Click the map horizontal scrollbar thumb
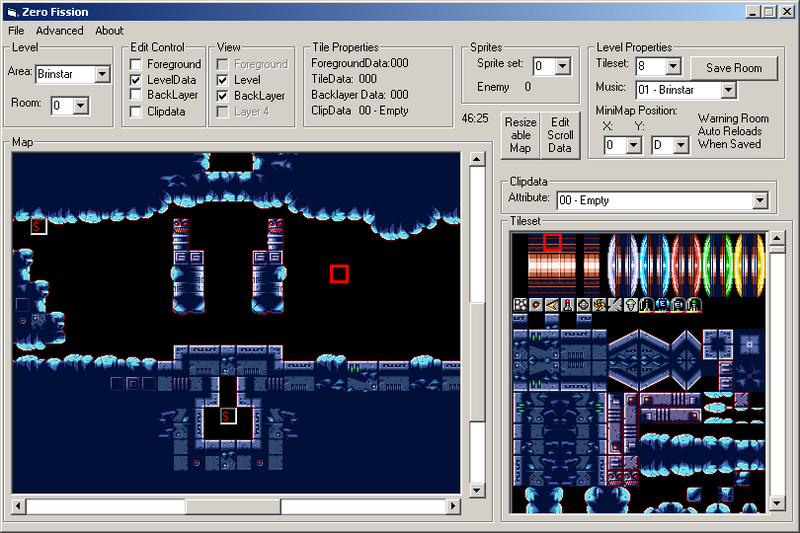 (x=233, y=506)
